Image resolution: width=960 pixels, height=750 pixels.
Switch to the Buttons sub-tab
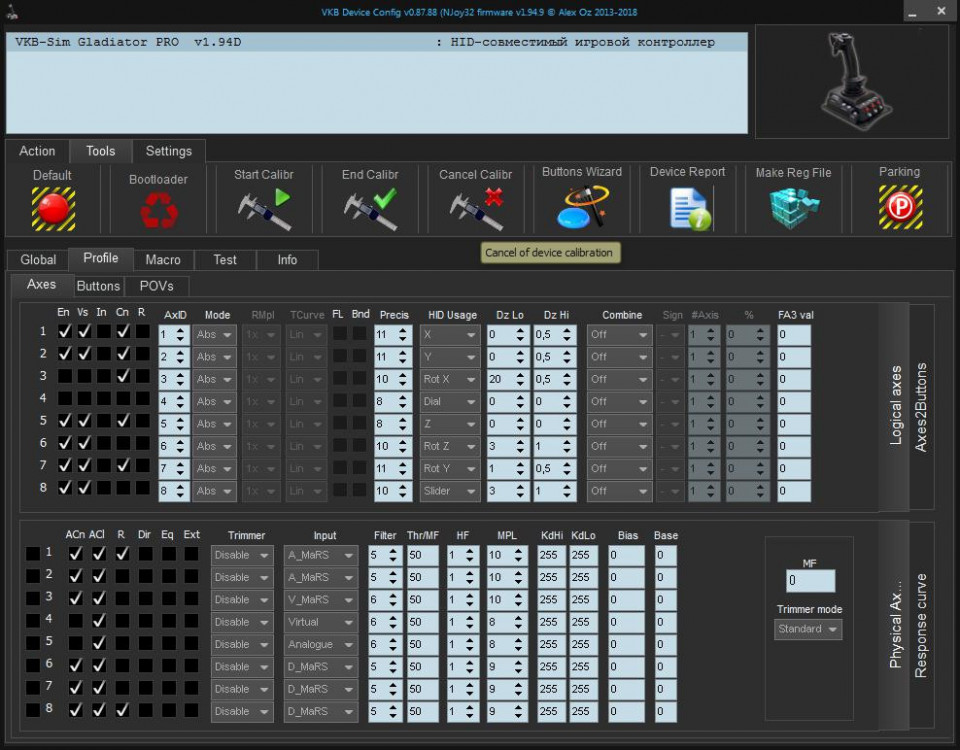click(x=98, y=286)
